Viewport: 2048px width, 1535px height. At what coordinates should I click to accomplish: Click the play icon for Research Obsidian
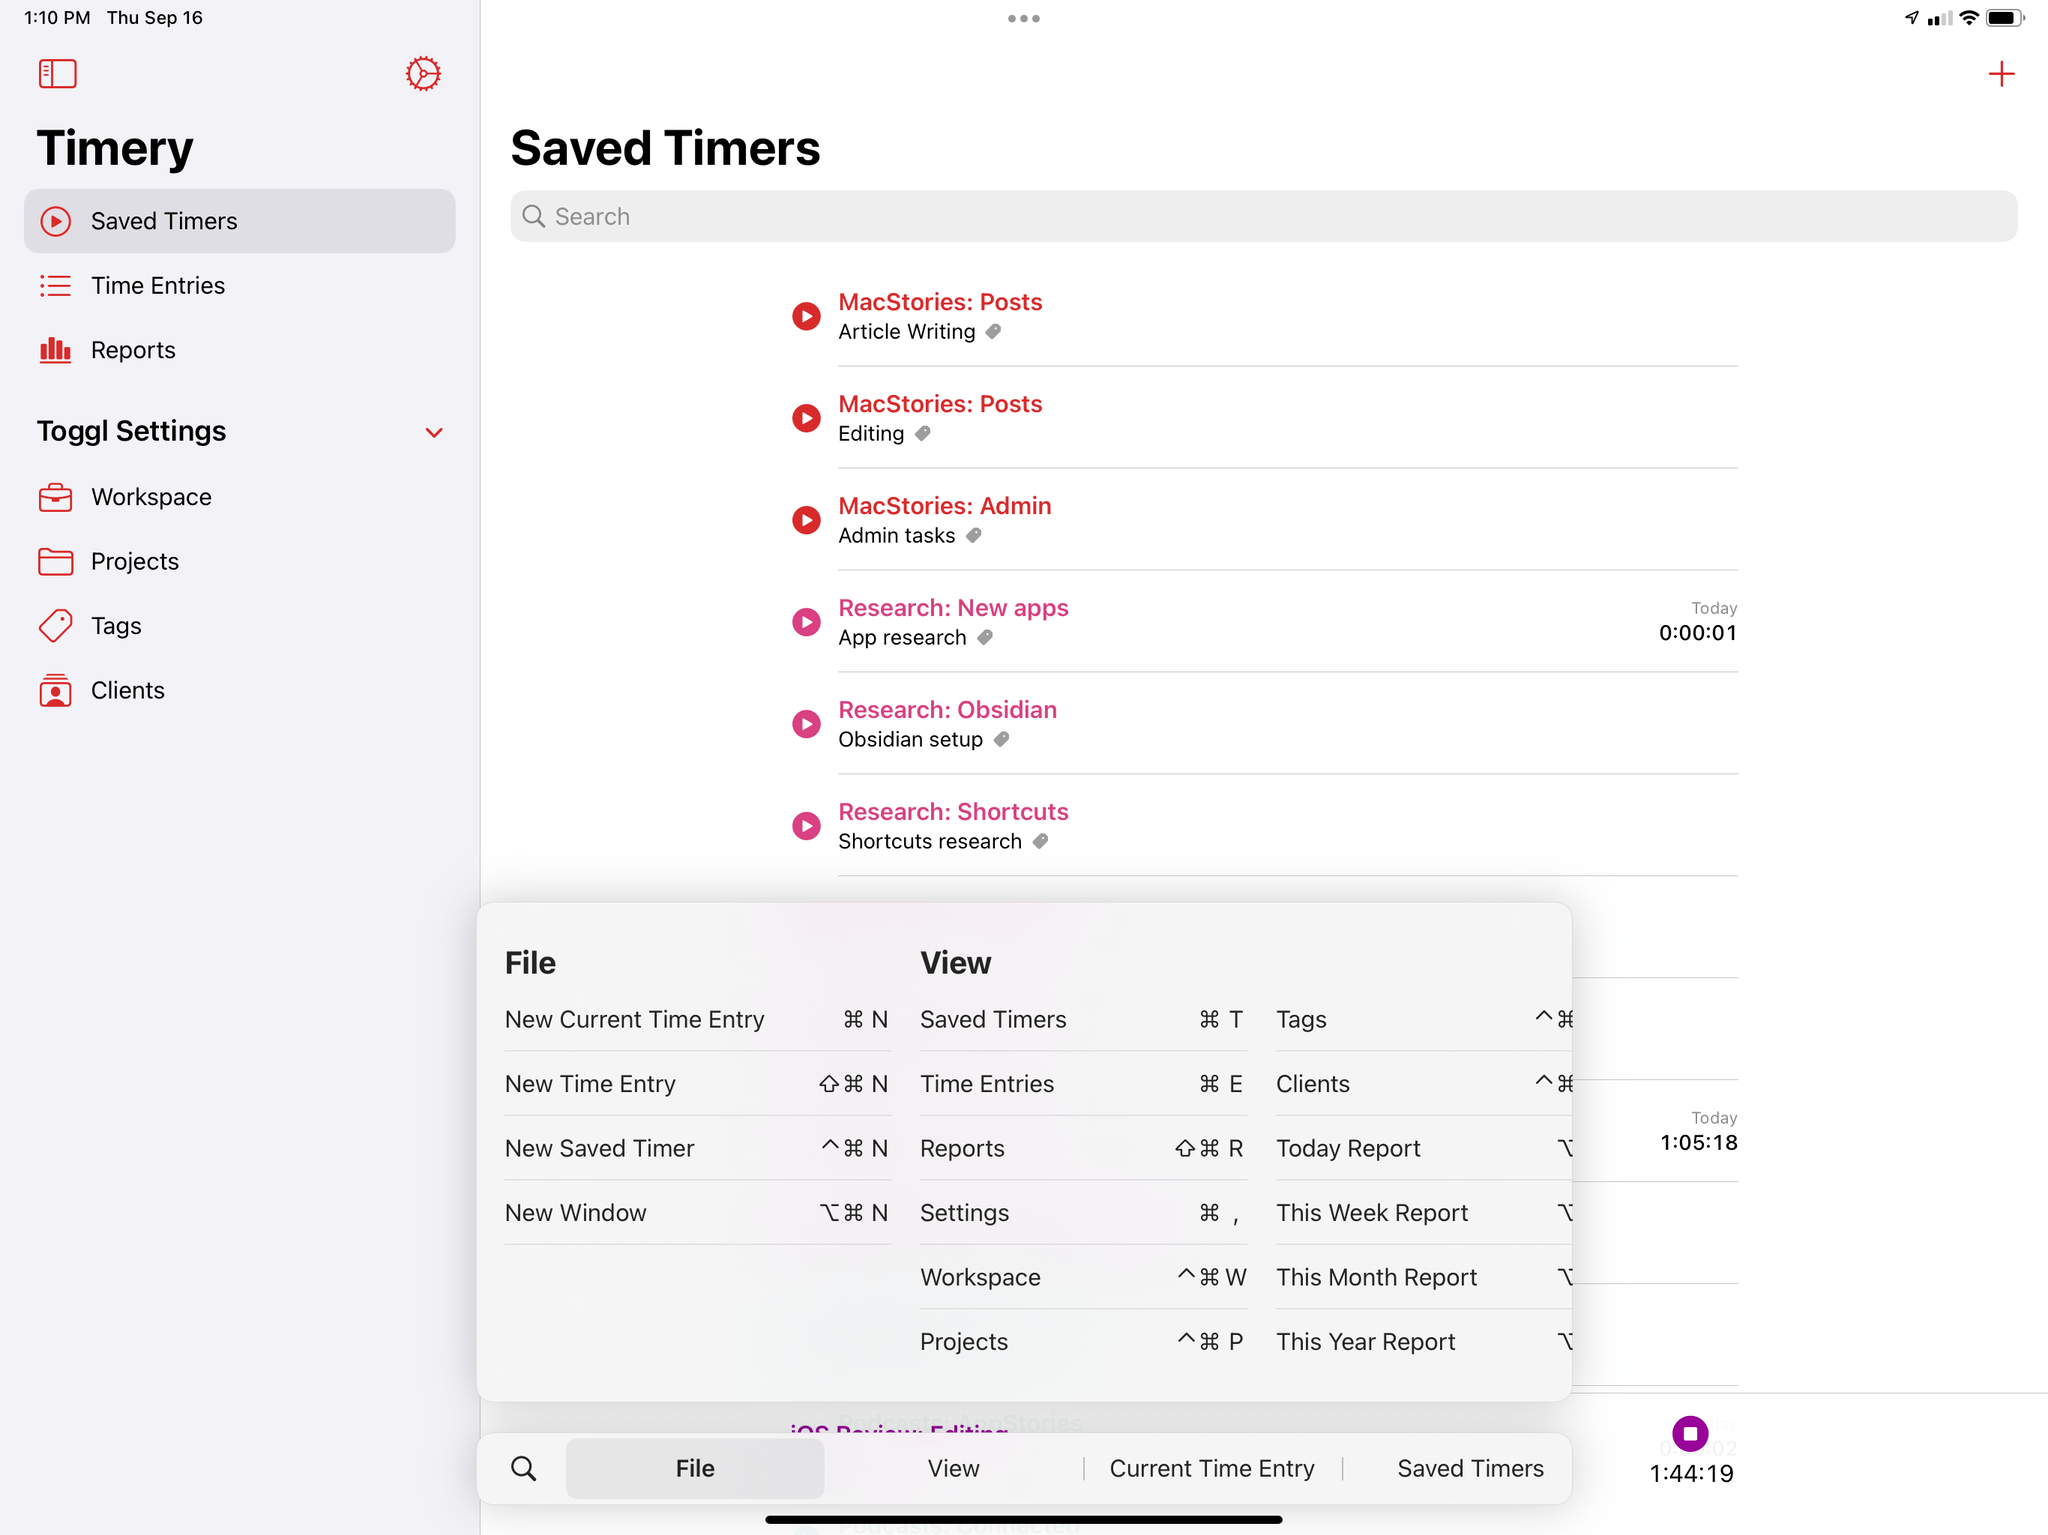click(x=805, y=724)
